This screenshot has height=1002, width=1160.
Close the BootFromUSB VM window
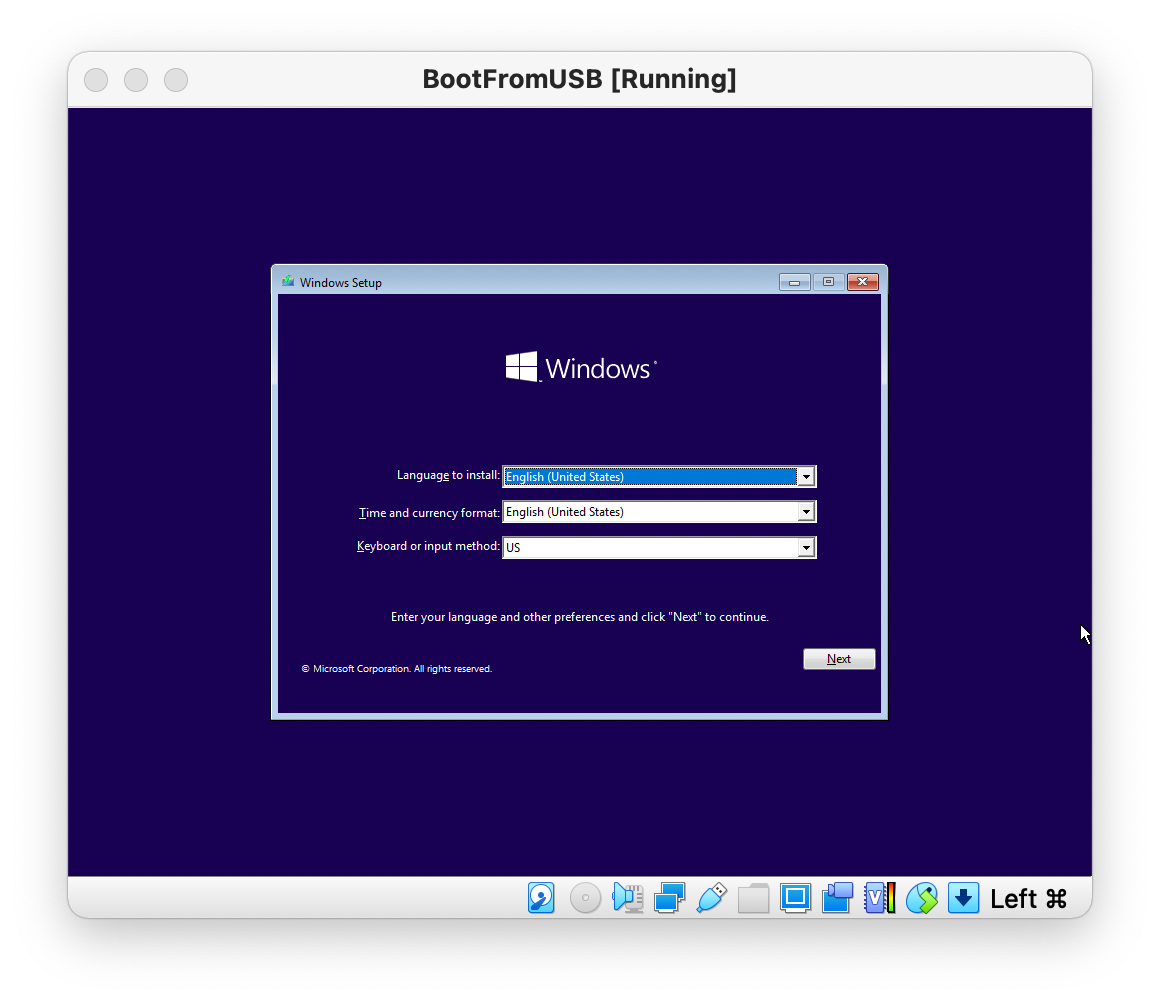[96, 80]
